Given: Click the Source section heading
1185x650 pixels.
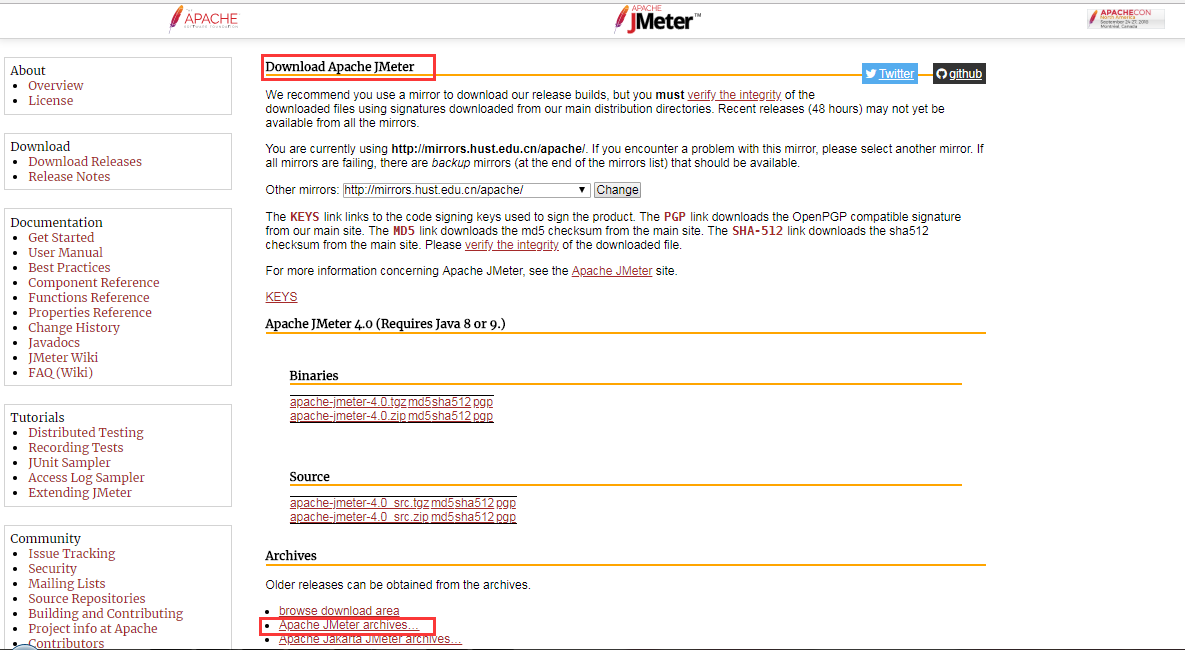Looking at the screenshot, I should 310,477.
